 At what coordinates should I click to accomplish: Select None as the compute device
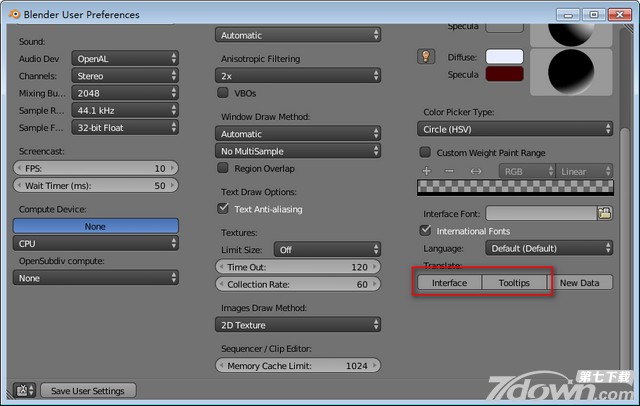coord(96,226)
